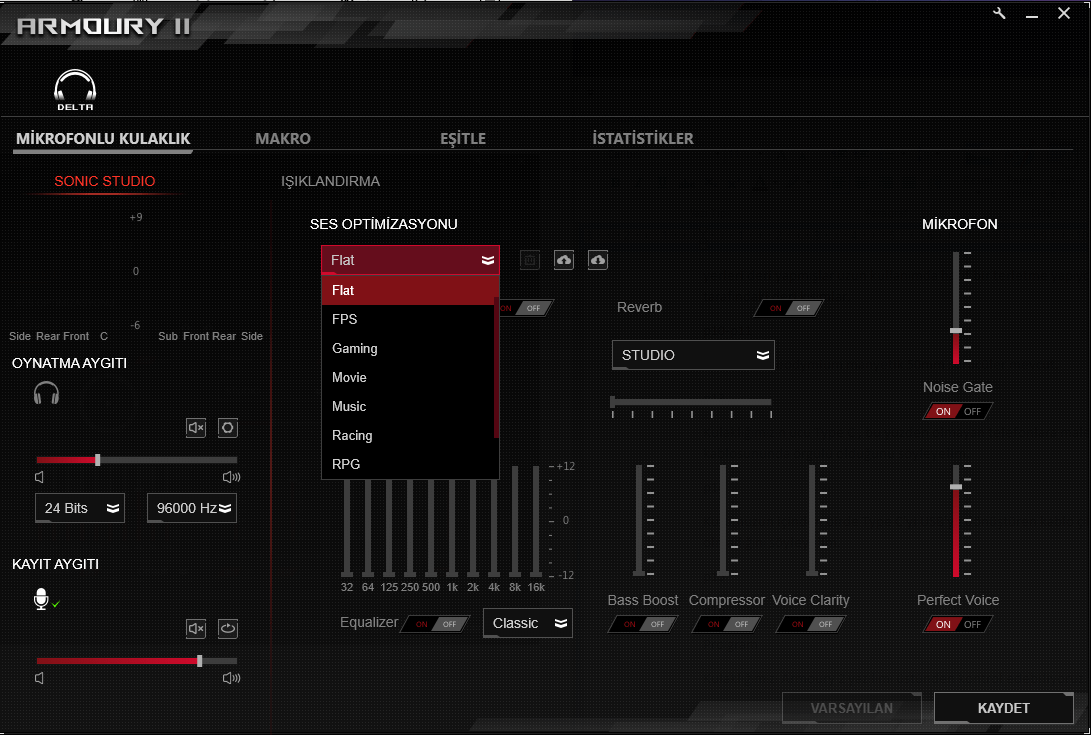The image size is (1091, 735).
Task: Choose Gaming from the profile list
Action: (x=409, y=349)
